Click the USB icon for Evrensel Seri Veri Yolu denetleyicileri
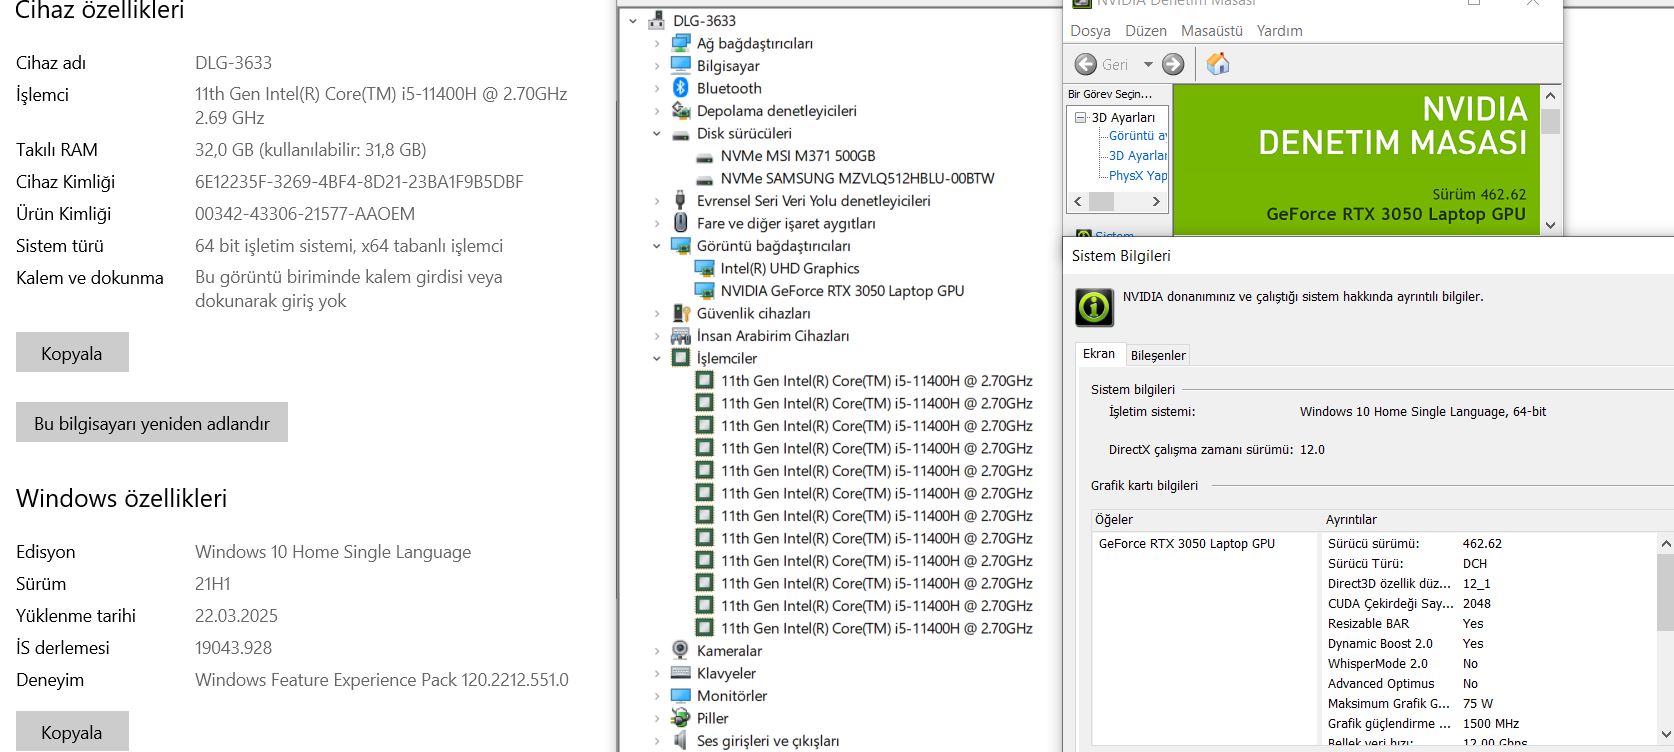Image resolution: width=1674 pixels, height=752 pixels. tap(681, 201)
